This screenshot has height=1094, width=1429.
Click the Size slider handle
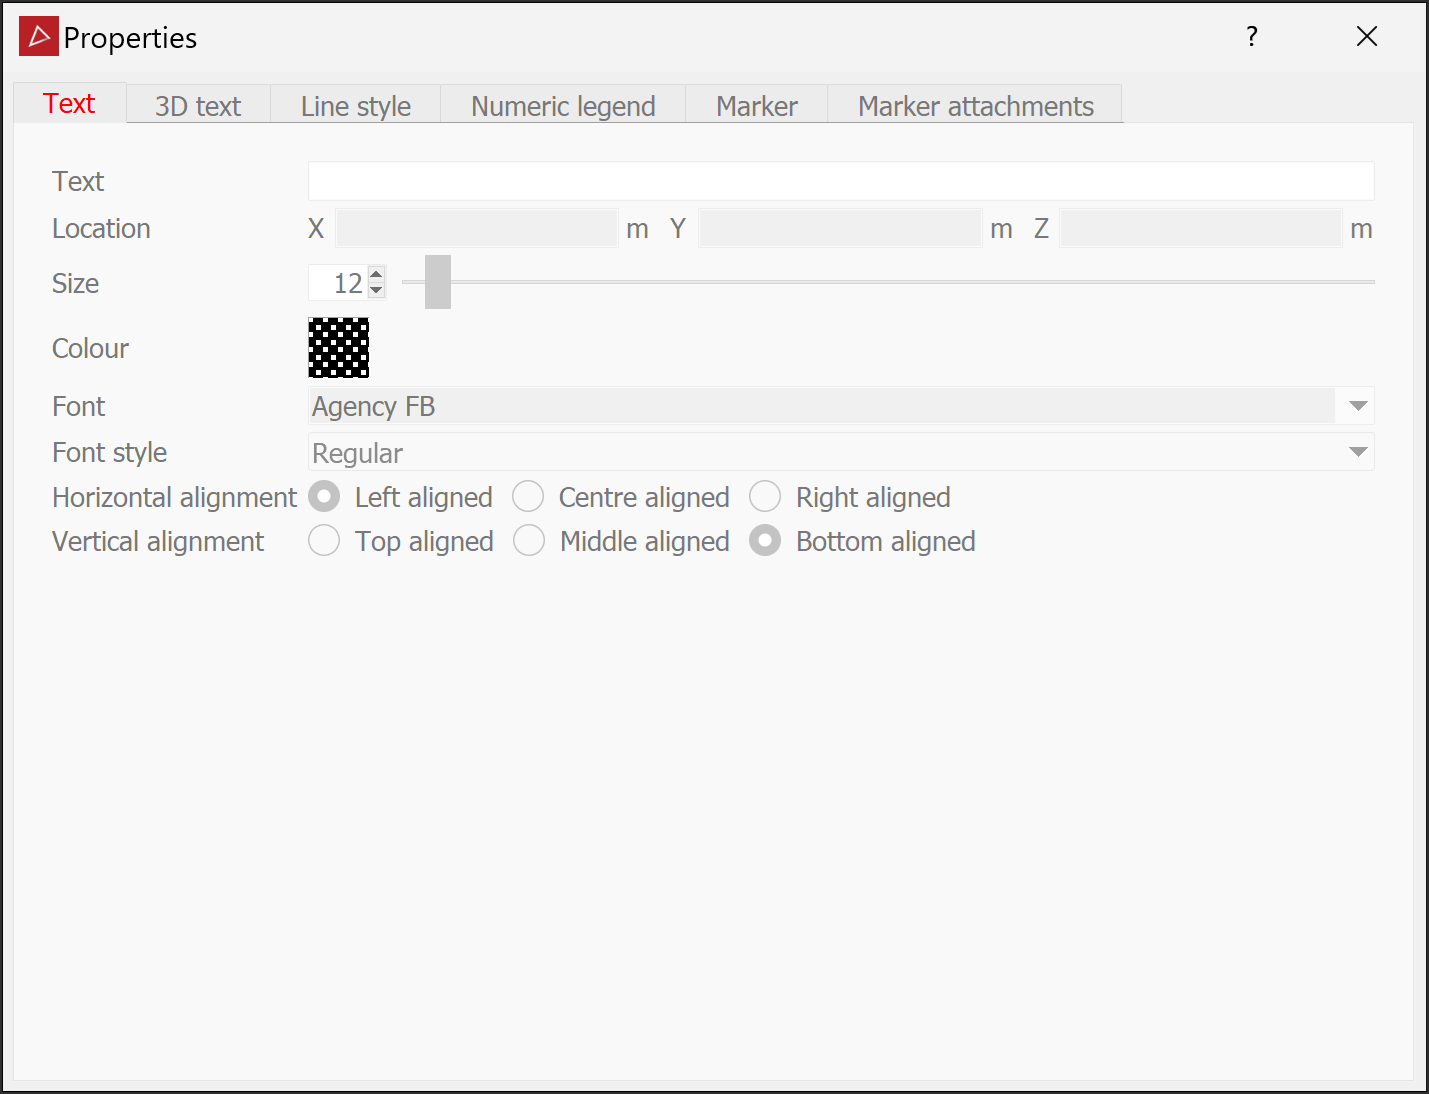pos(438,282)
